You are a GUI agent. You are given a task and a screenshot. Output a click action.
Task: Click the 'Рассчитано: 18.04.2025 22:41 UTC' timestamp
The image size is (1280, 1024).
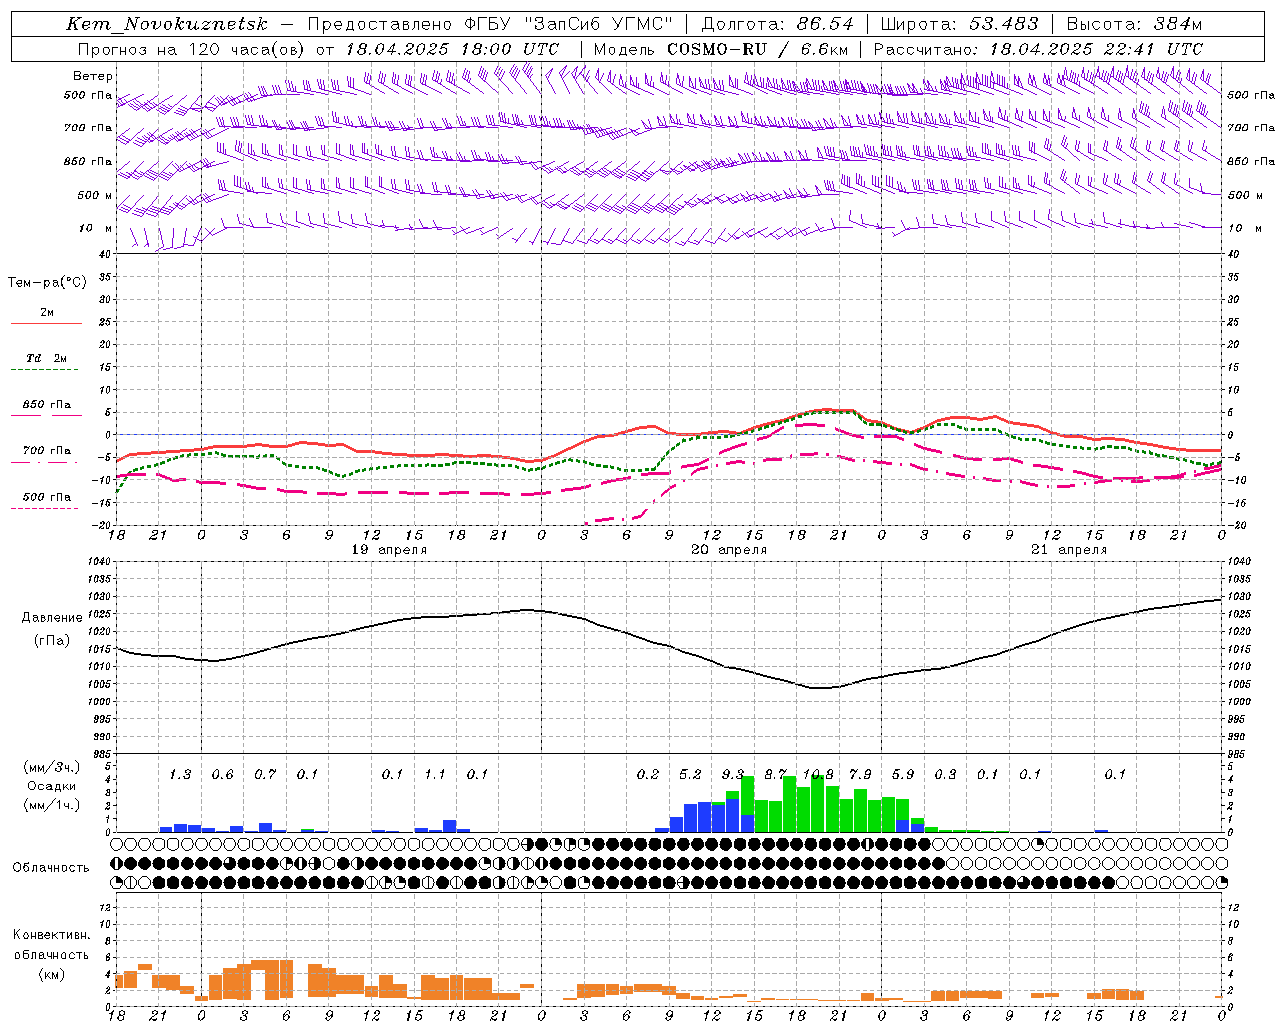(1038, 49)
